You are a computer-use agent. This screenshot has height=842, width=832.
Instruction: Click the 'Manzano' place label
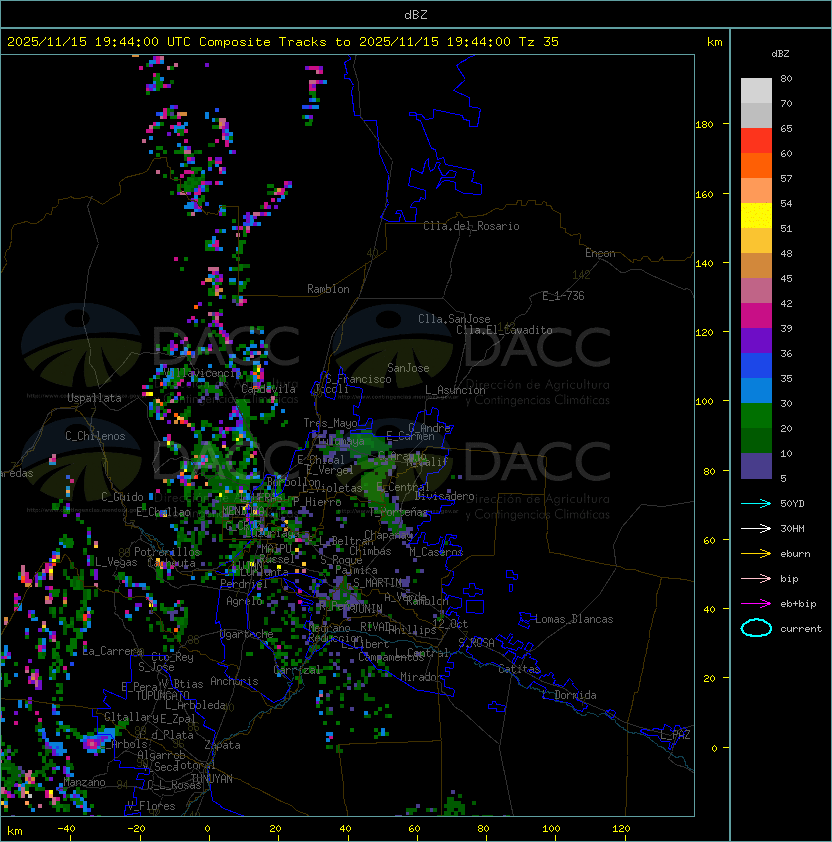click(x=84, y=782)
